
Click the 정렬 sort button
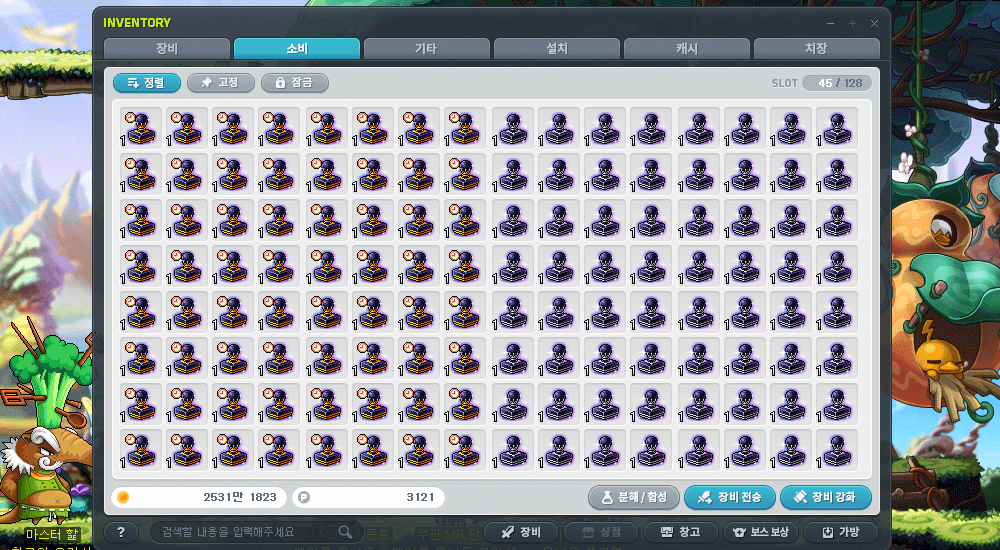tap(147, 83)
